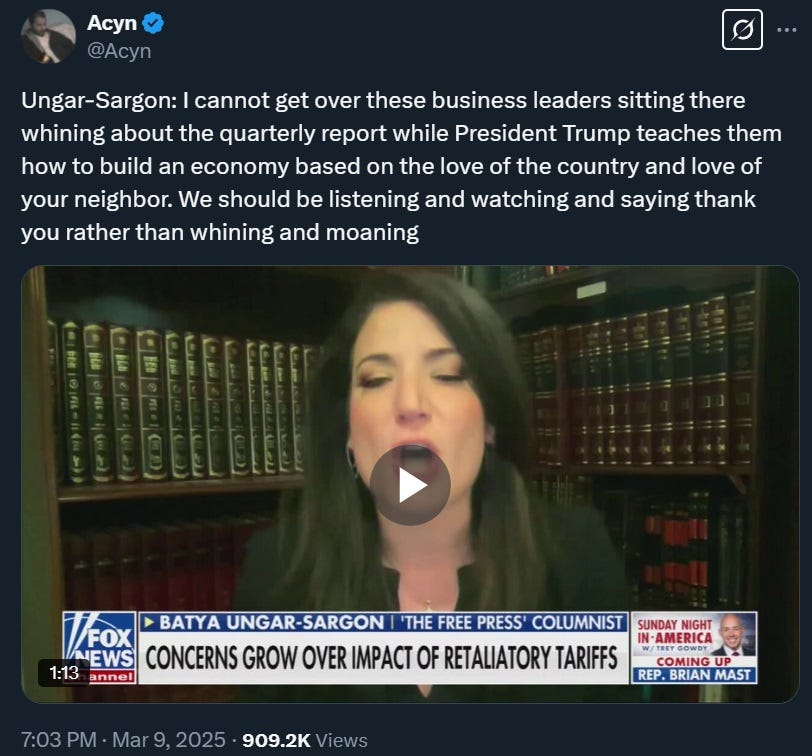812x756 pixels.
Task: Click the blue verified checkmark badge
Action: pos(153,24)
